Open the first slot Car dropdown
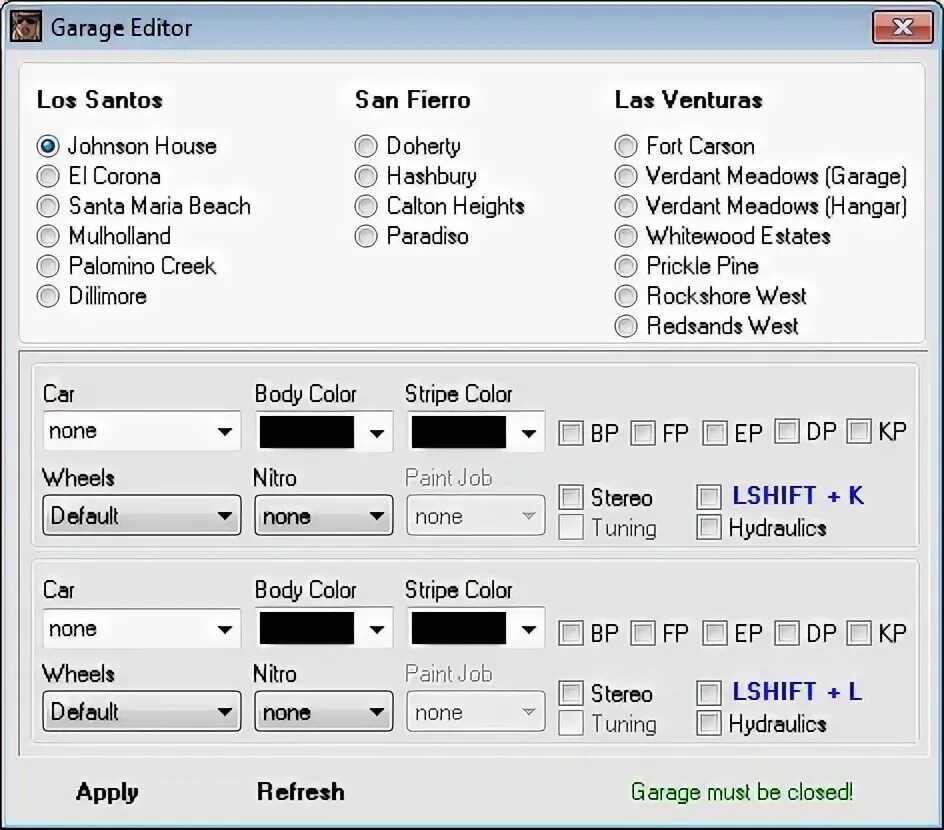This screenshot has width=944, height=830. pos(141,431)
